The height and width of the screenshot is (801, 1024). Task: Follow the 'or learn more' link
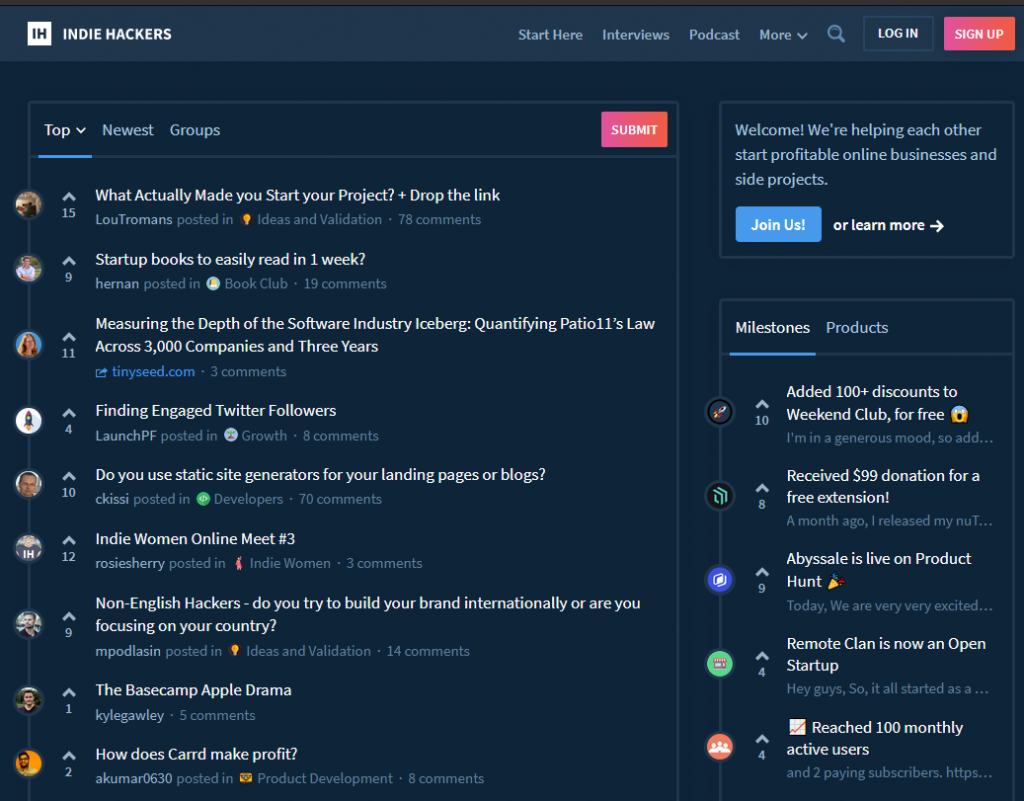coord(888,225)
